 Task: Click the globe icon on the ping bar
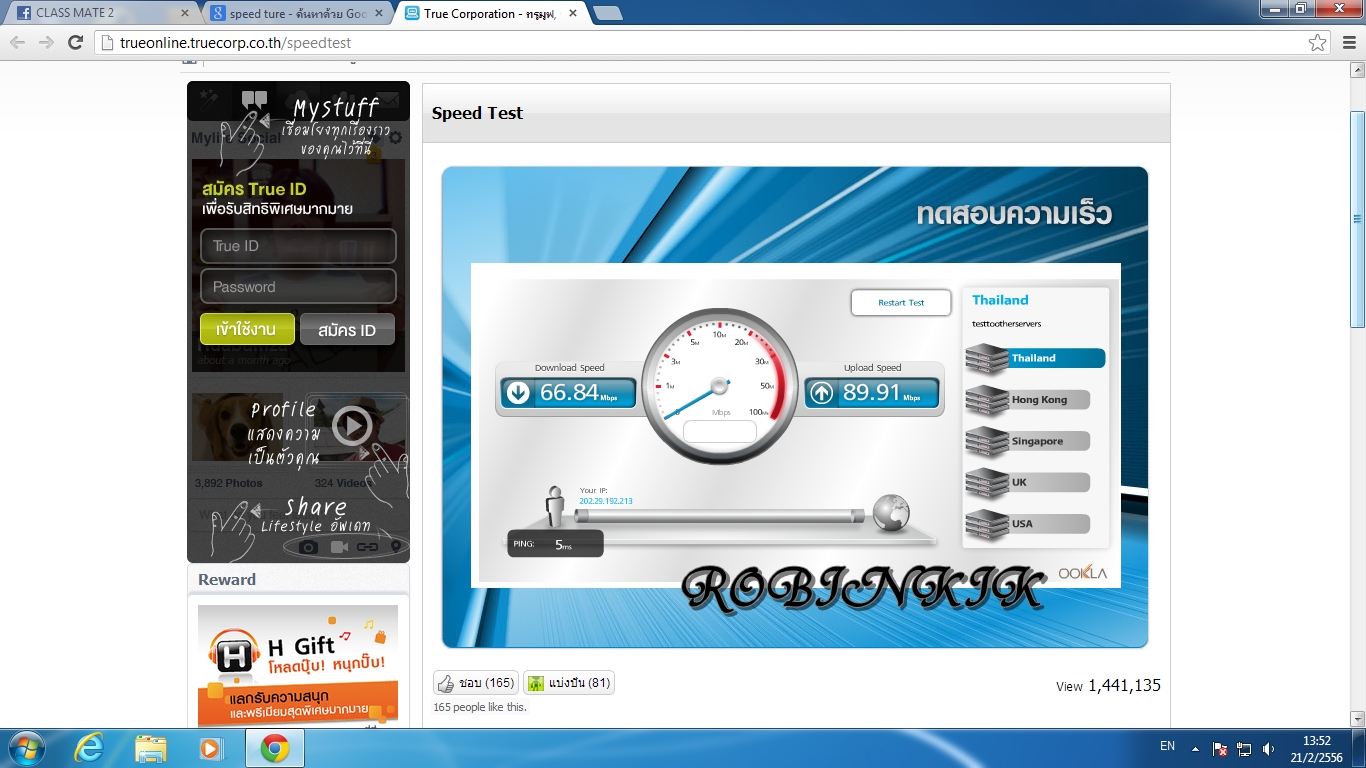click(890, 512)
